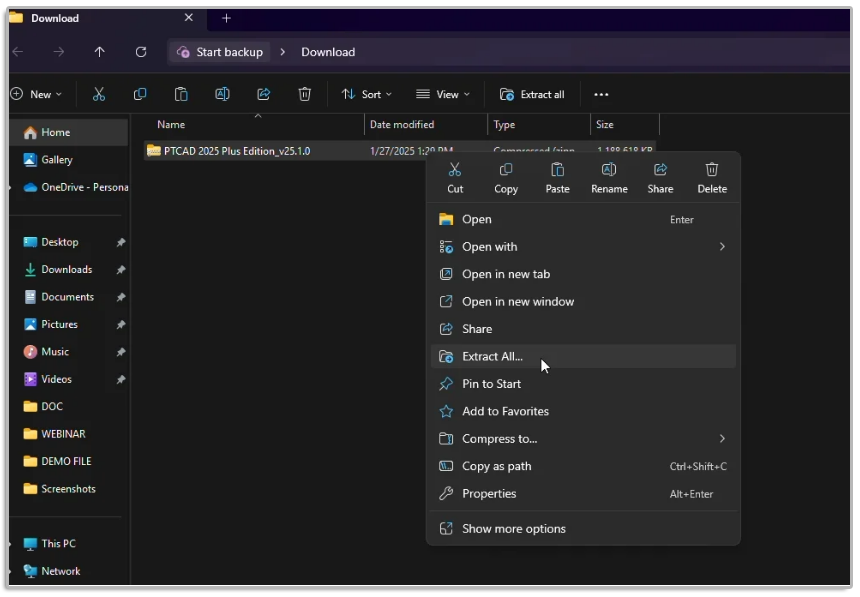Open the View dropdown menu
This screenshot has height=597, width=860.
pos(443,94)
